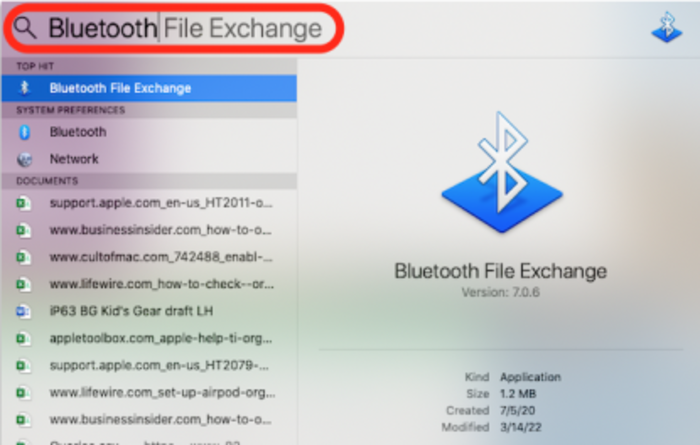Click the small Bluetooth File Exchange icon beside search field
Viewport: 700px width, 445px height.
coord(667,28)
